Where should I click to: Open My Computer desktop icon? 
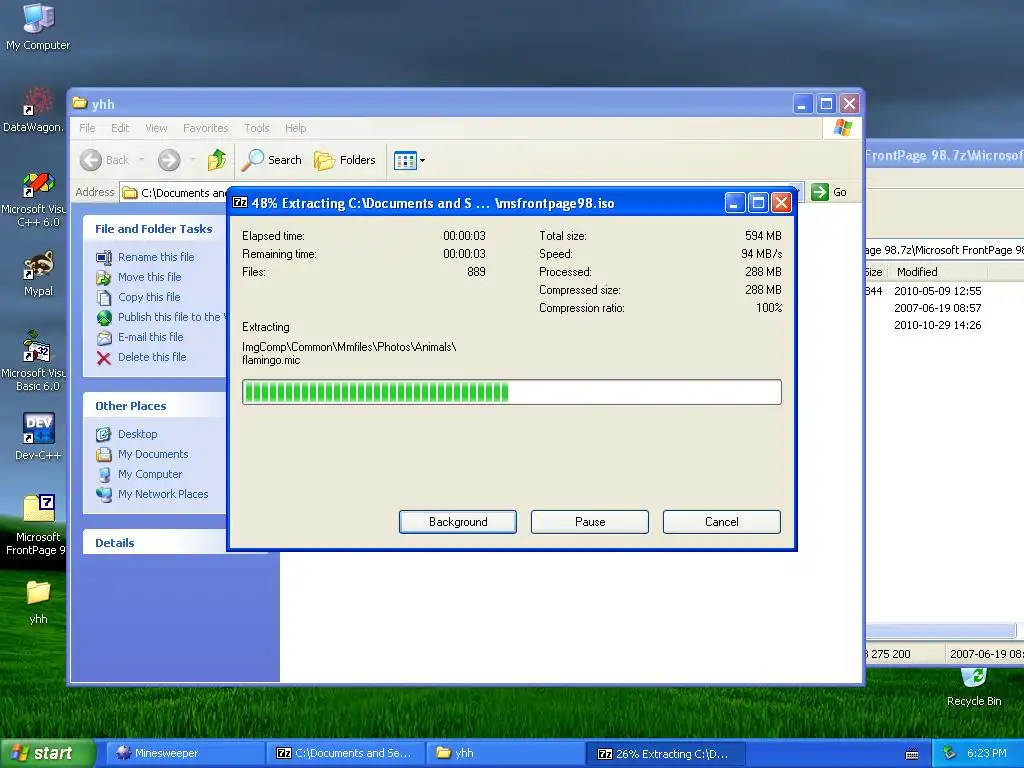point(38,27)
